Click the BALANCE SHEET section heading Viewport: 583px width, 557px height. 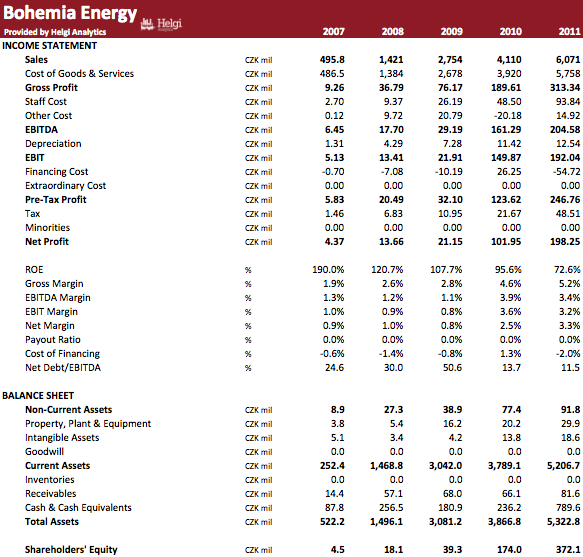(x=38, y=396)
